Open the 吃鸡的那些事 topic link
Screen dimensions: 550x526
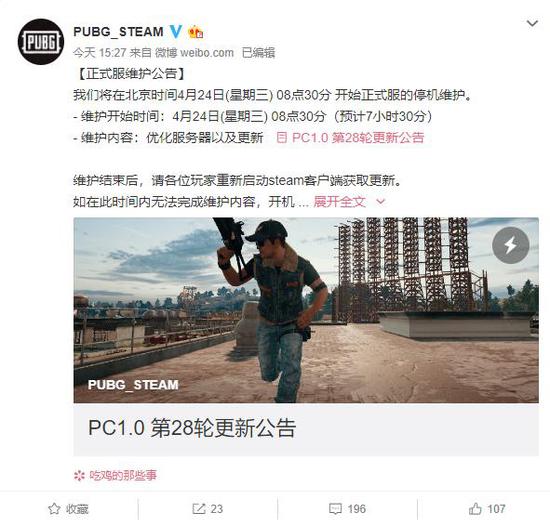[x=123, y=476]
